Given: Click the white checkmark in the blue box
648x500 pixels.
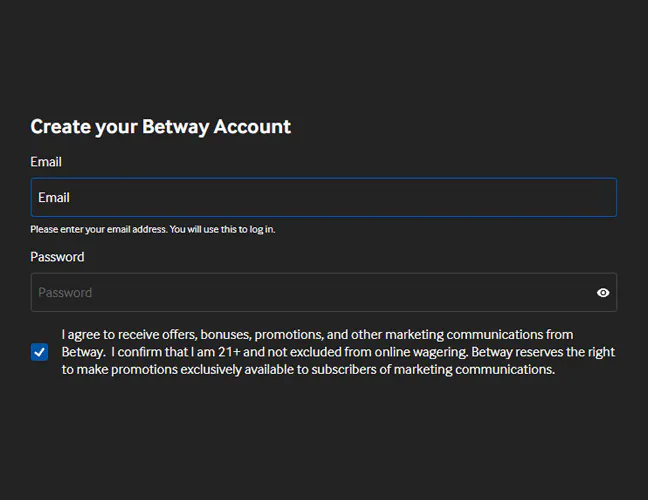Looking at the screenshot, I should tap(39, 352).
